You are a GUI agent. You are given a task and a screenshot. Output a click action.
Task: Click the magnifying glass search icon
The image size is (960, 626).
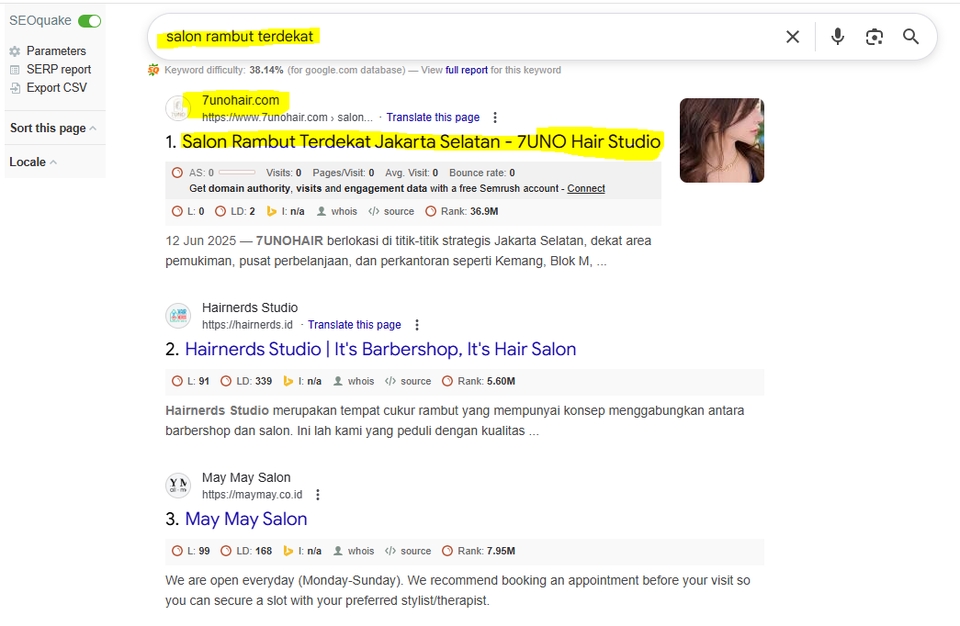(910, 37)
